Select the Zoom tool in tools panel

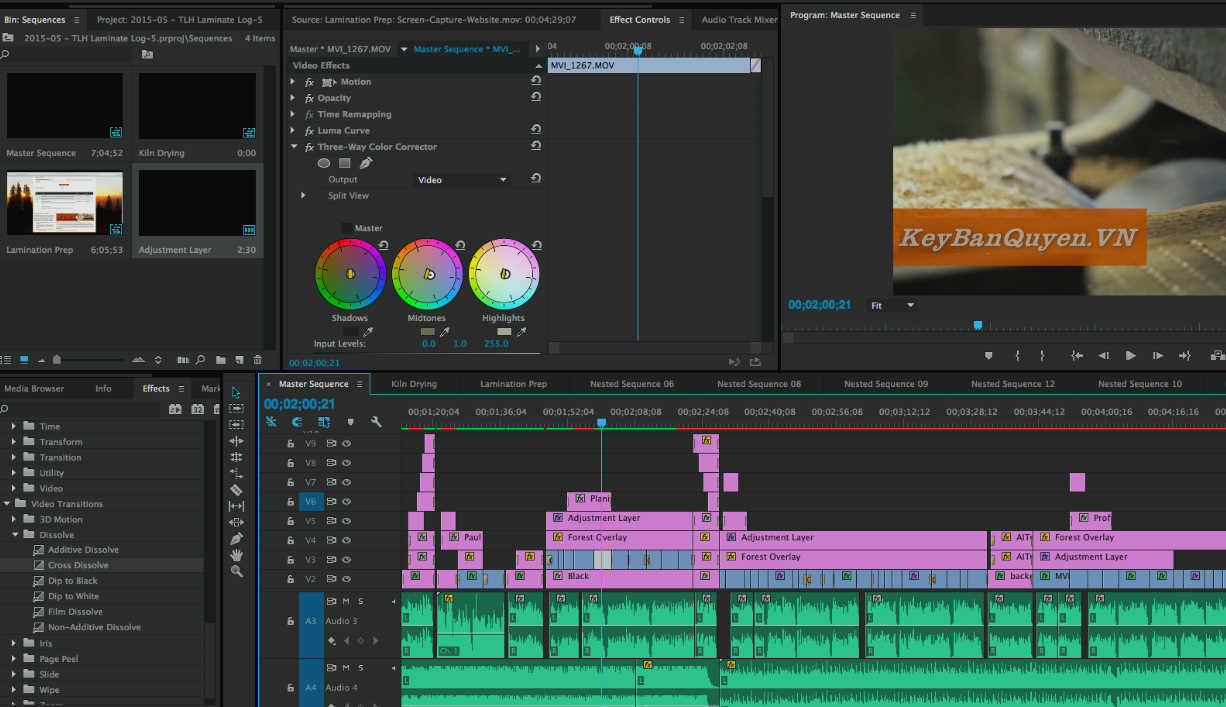pyautogui.click(x=236, y=571)
